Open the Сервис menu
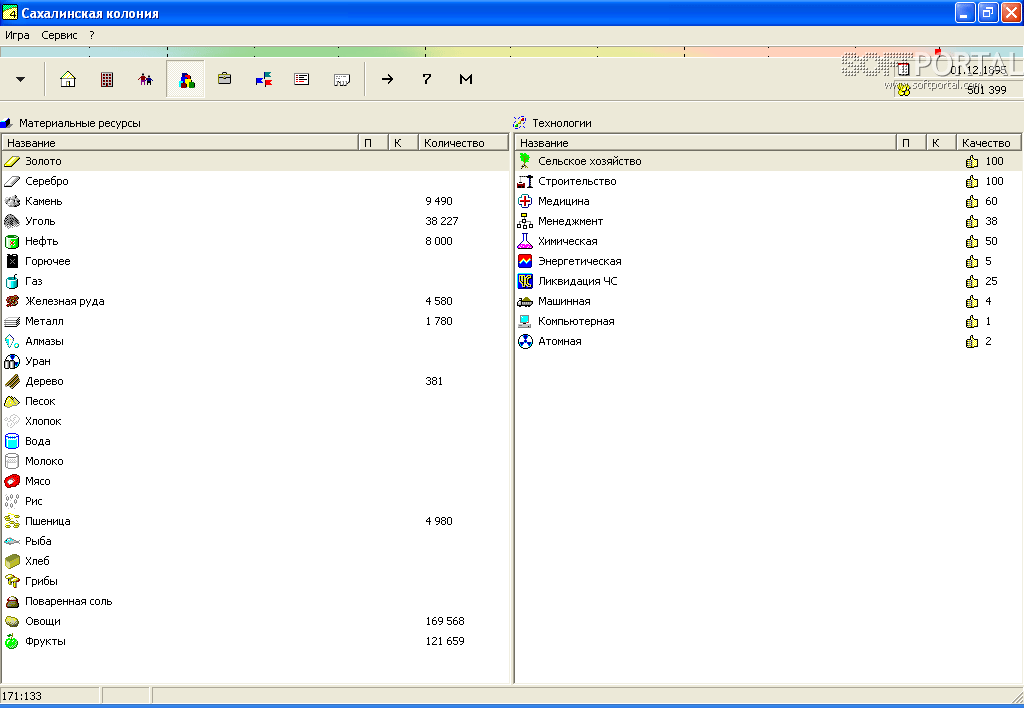The height and width of the screenshot is (708, 1024). (59, 35)
